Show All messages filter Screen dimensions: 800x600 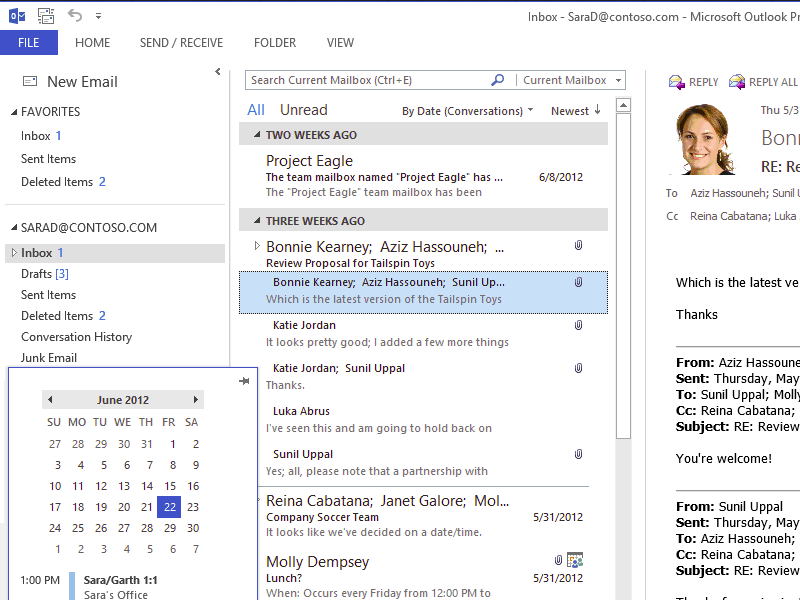click(x=256, y=110)
